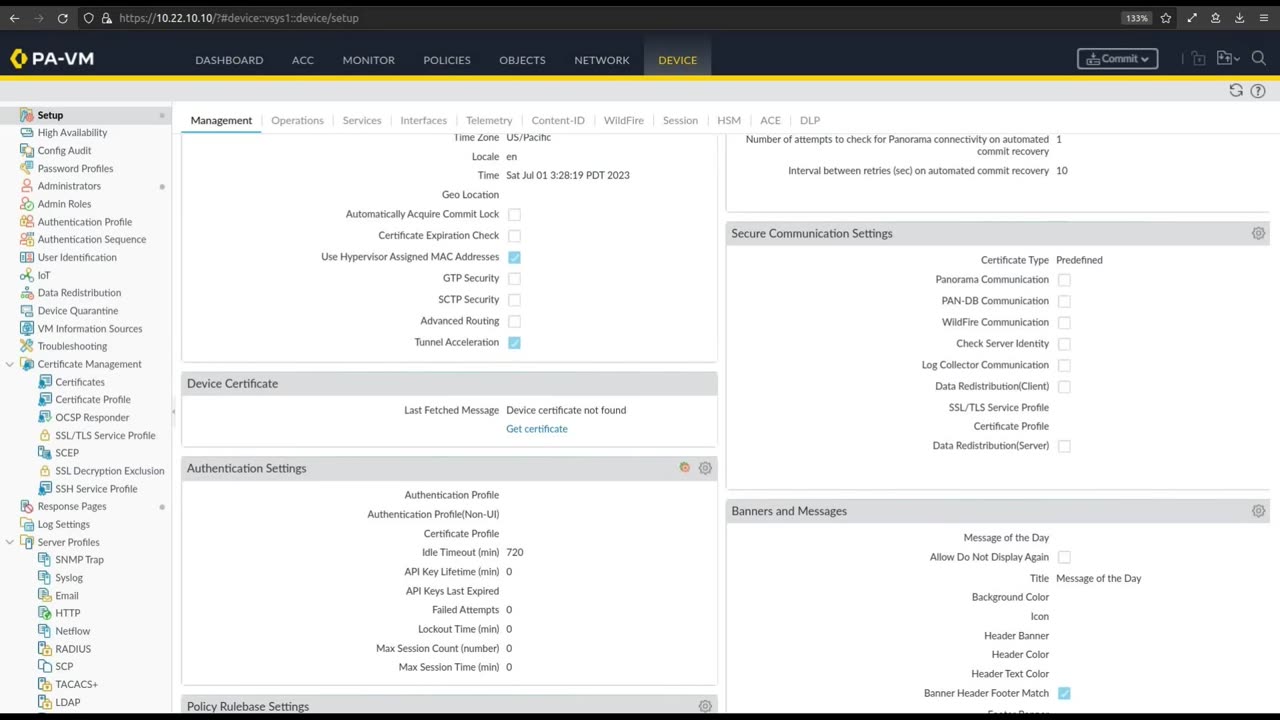Click the Setup icon in the sidebar

click(x=27, y=115)
